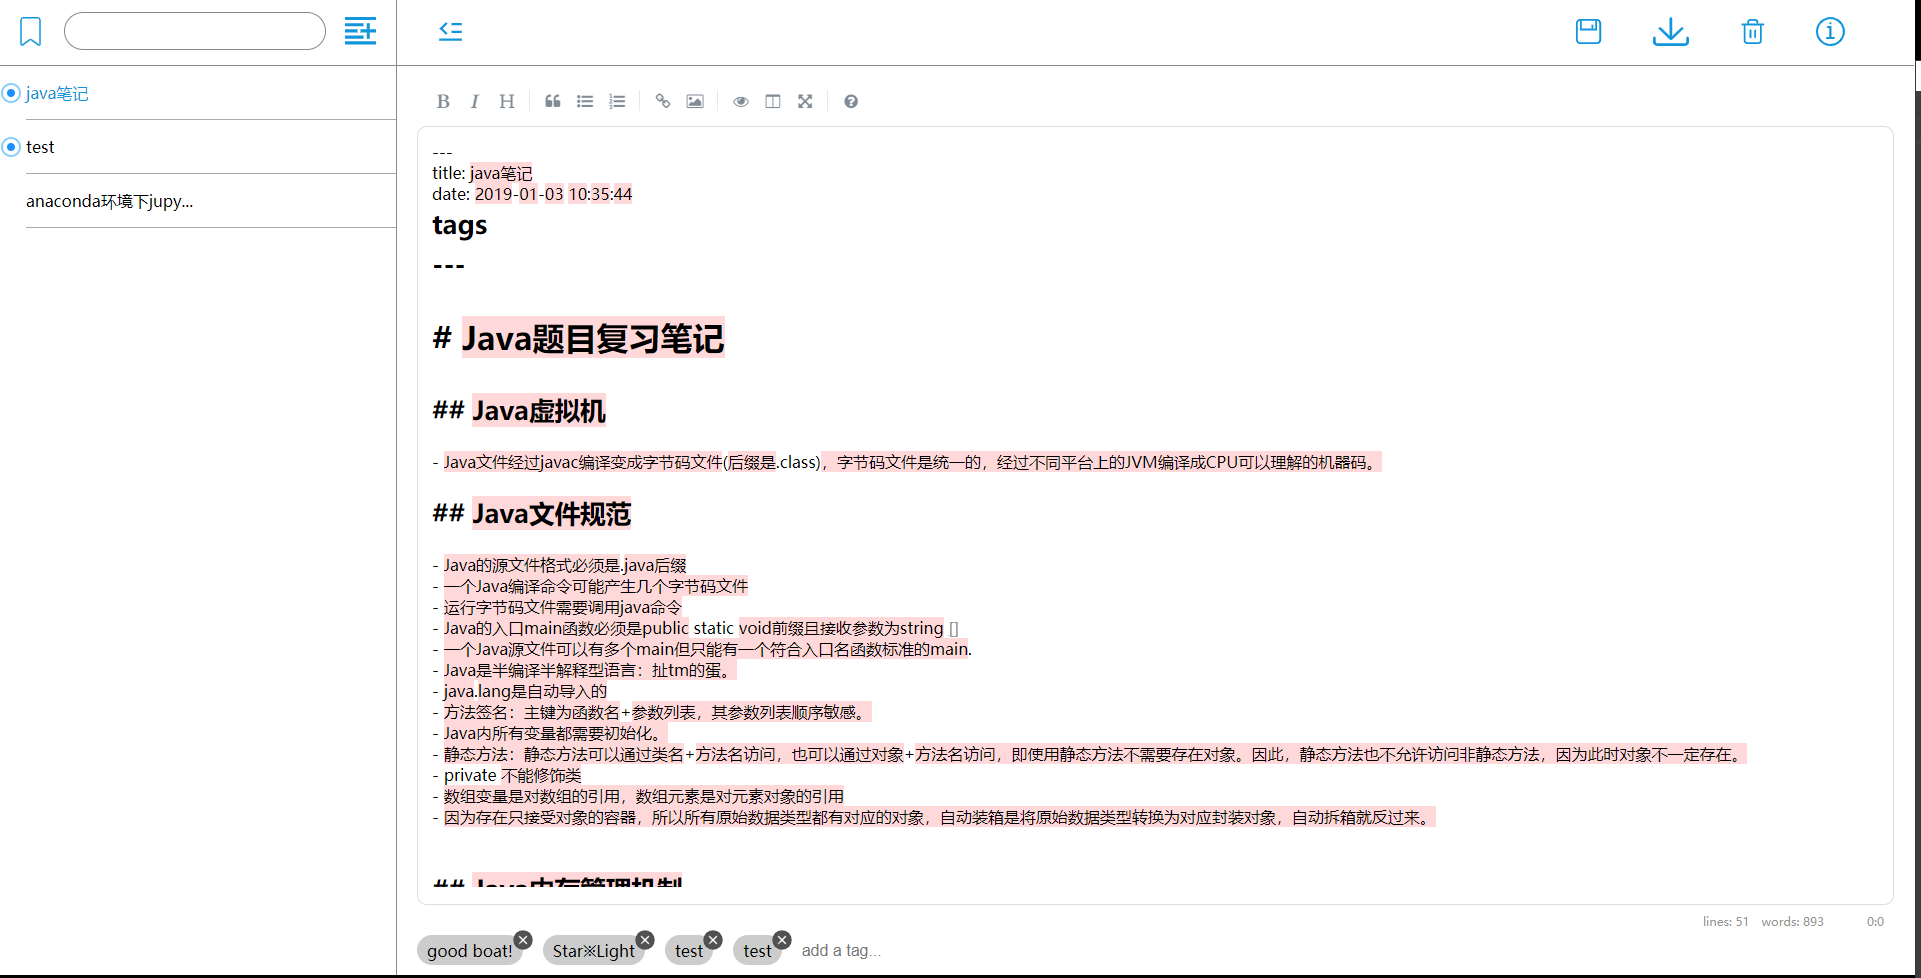Insert a block quote
The width and height of the screenshot is (1921, 978).
[x=553, y=101]
